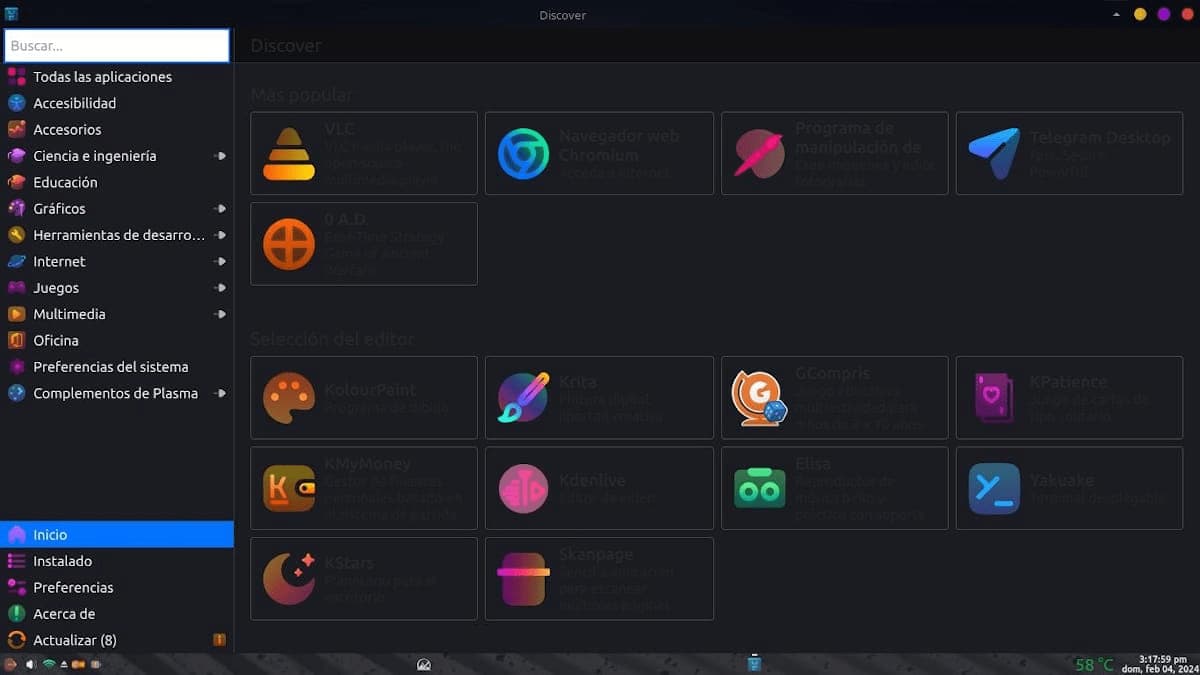Go to the Inicio page
This screenshot has height=675, width=1200.
[x=117, y=534]
